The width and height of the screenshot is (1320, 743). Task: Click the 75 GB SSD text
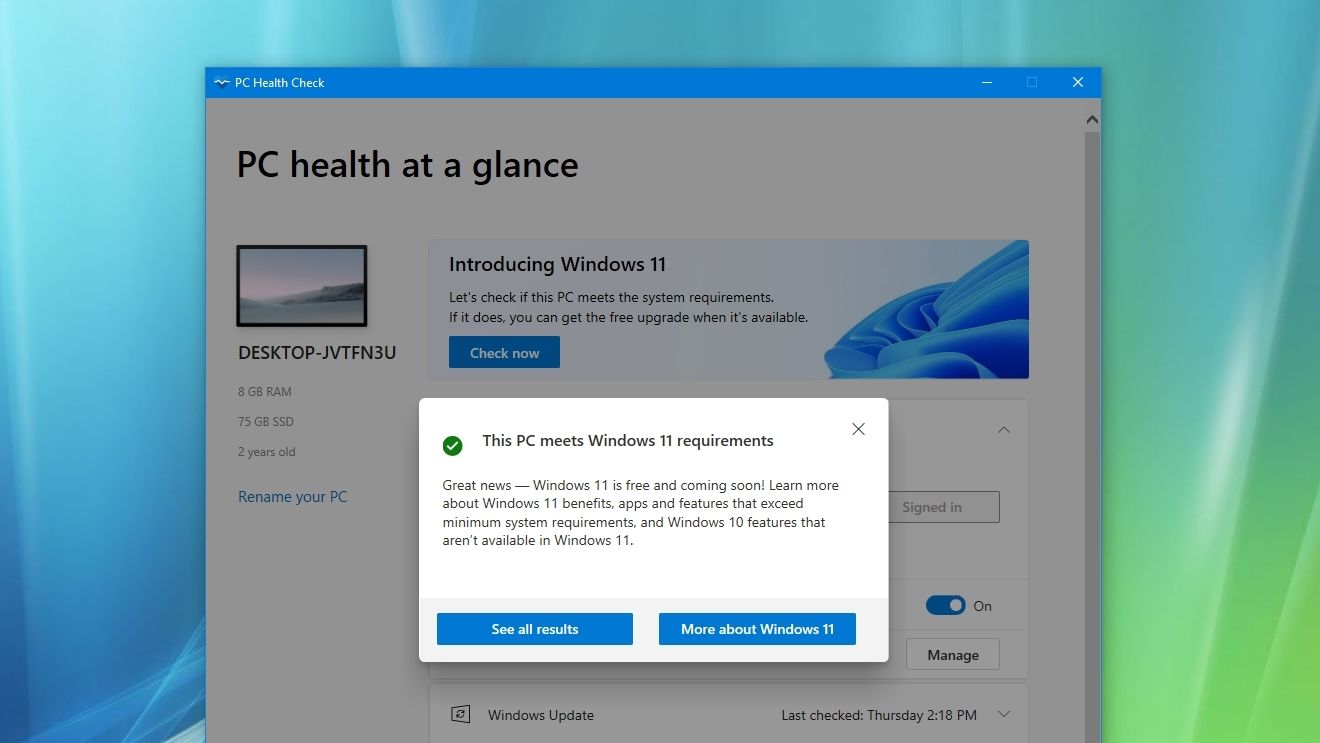coord(266,422)
